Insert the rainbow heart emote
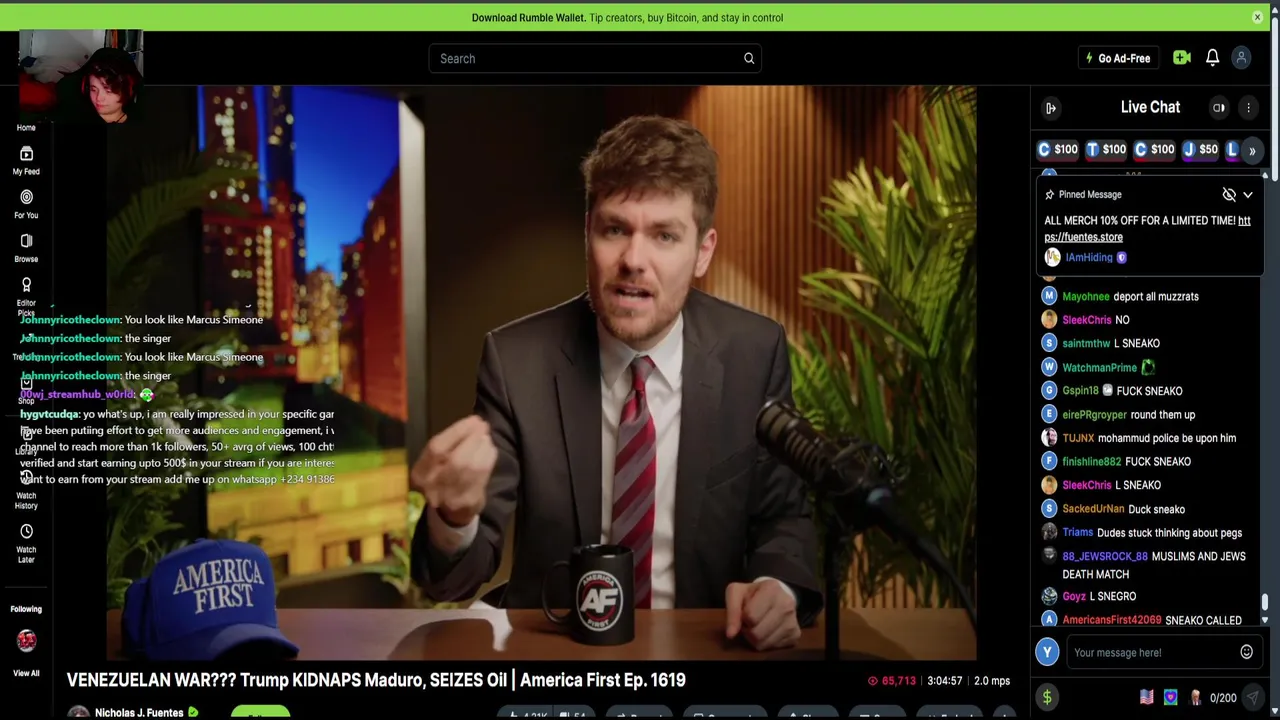The height and width of the screenshot is (720, 1280). [1171, 698]
